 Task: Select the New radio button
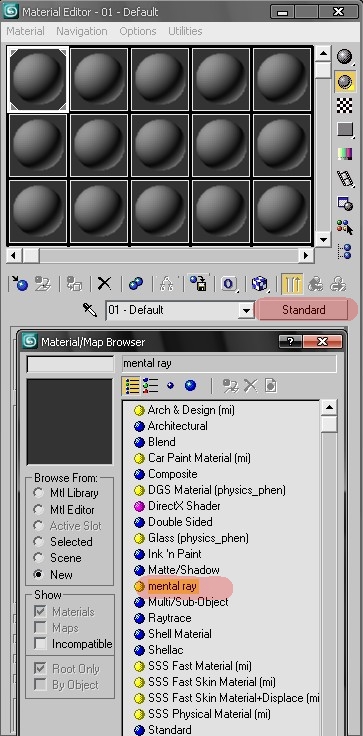[38, 575]
